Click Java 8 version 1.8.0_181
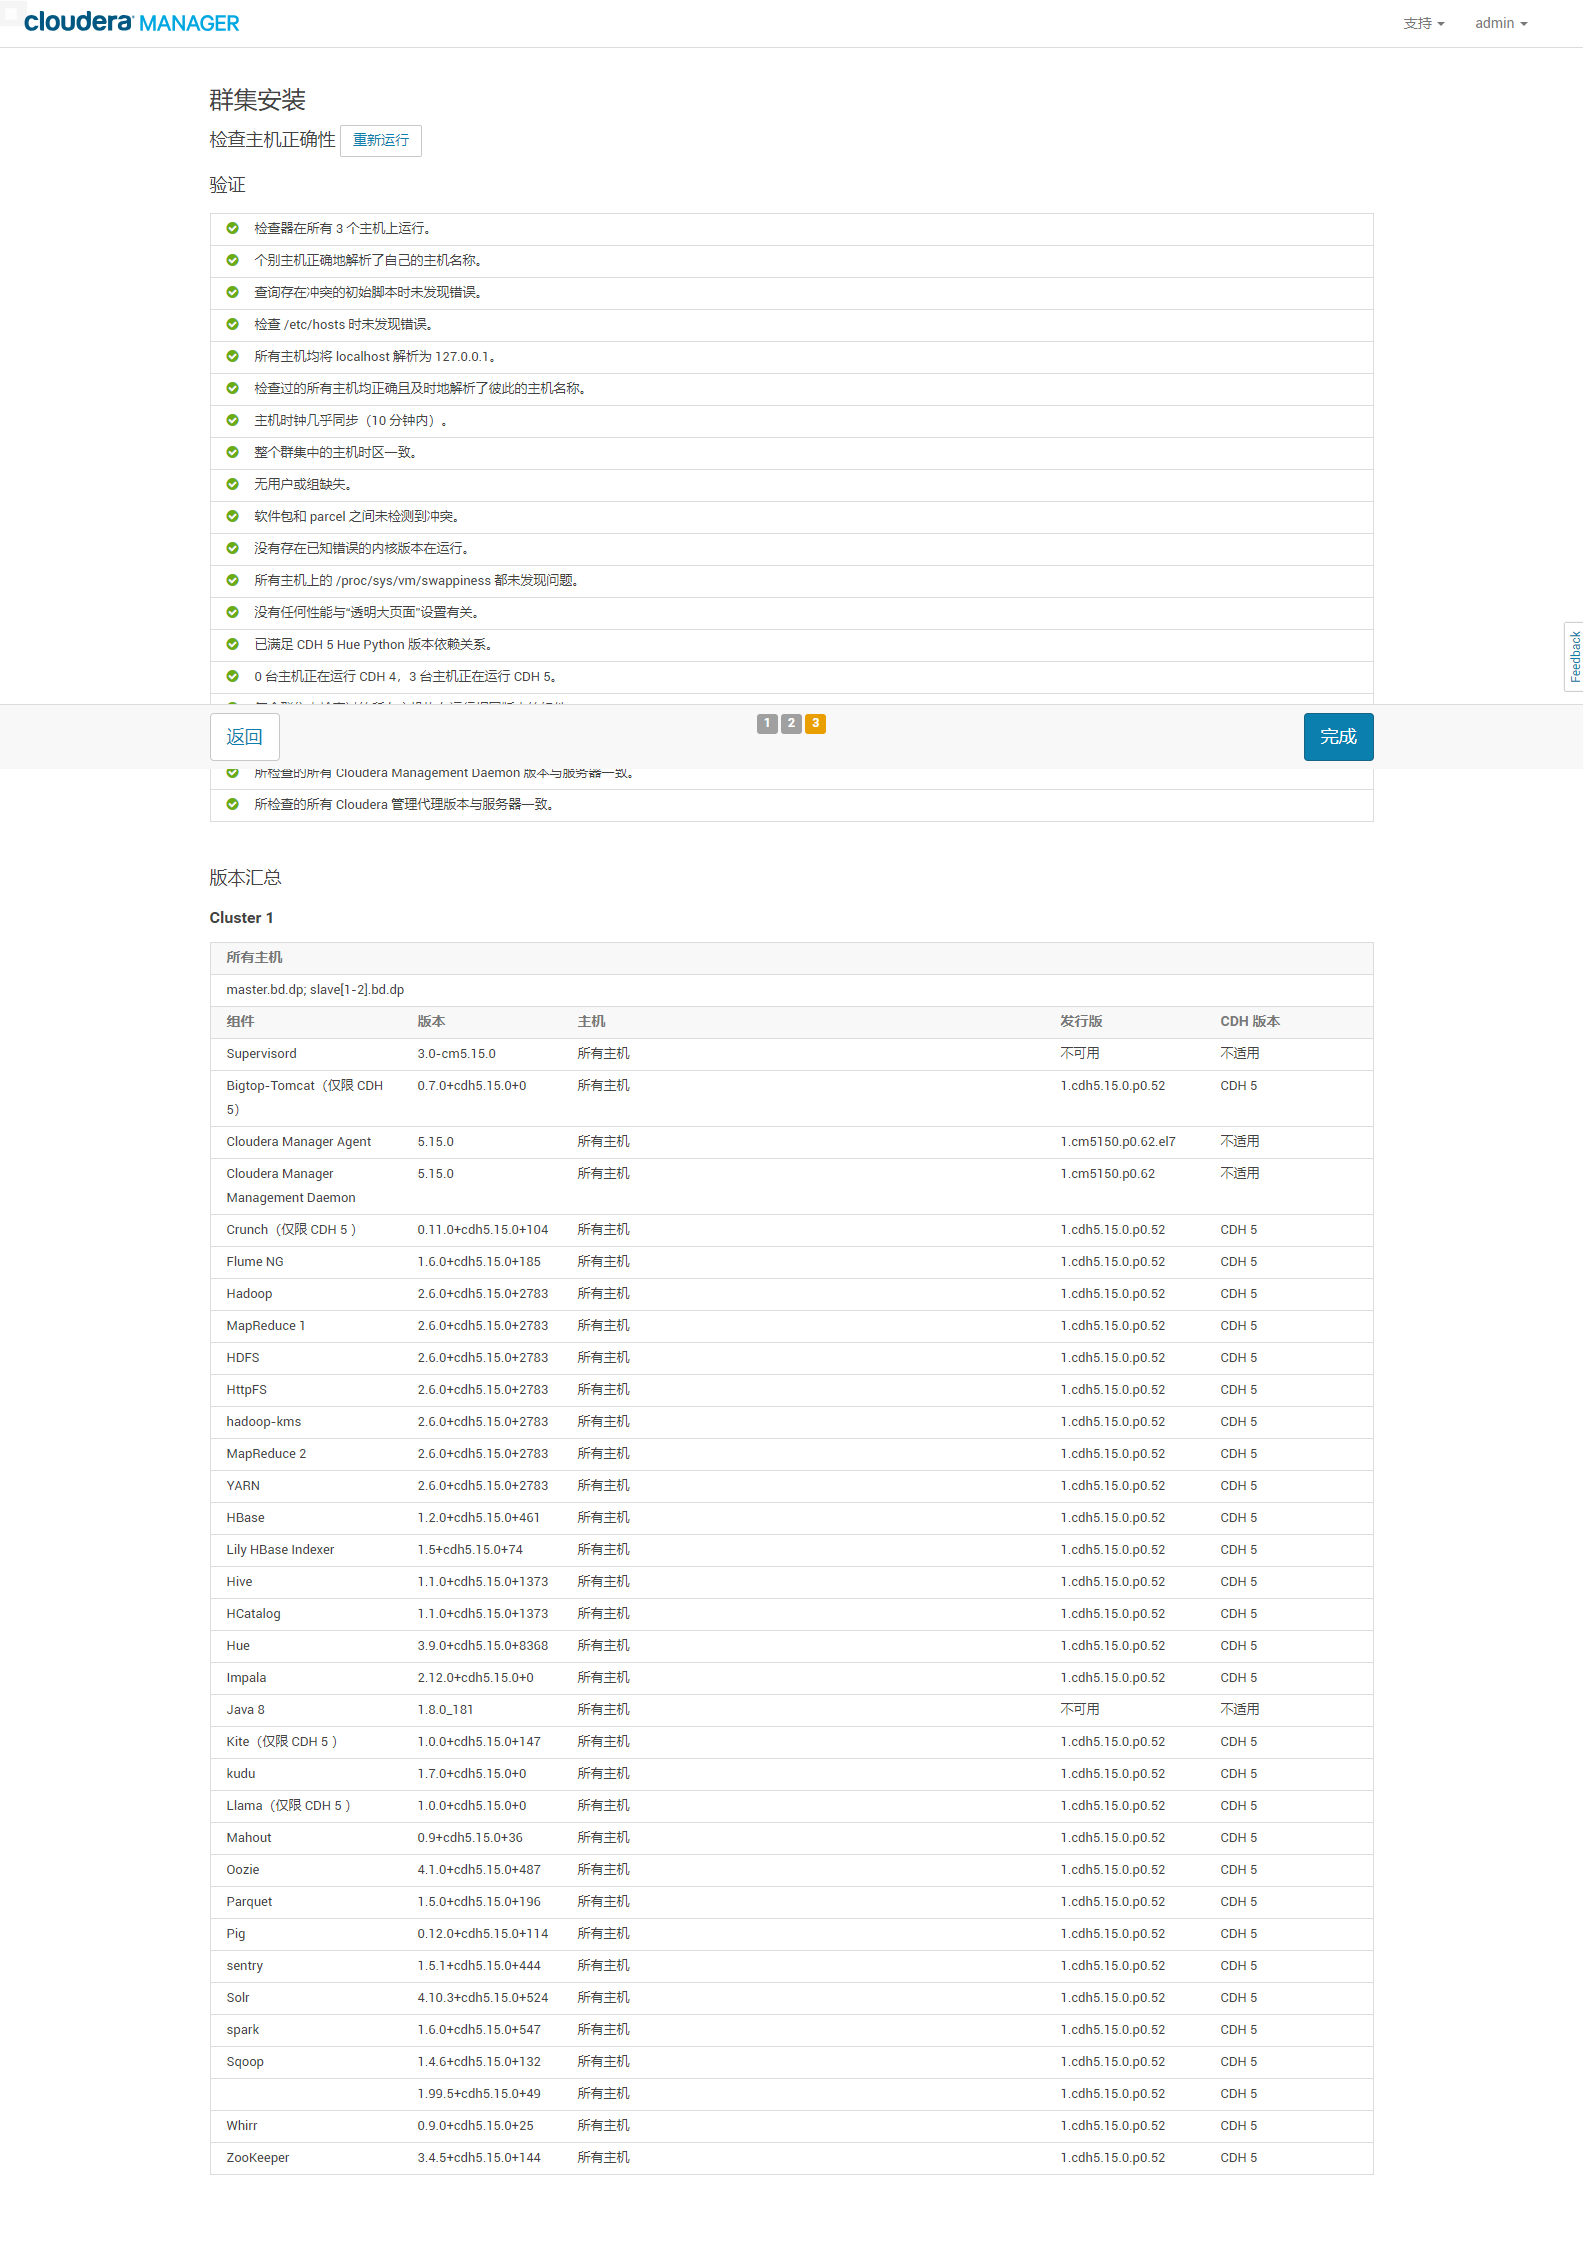 (x=445, y=1710)
